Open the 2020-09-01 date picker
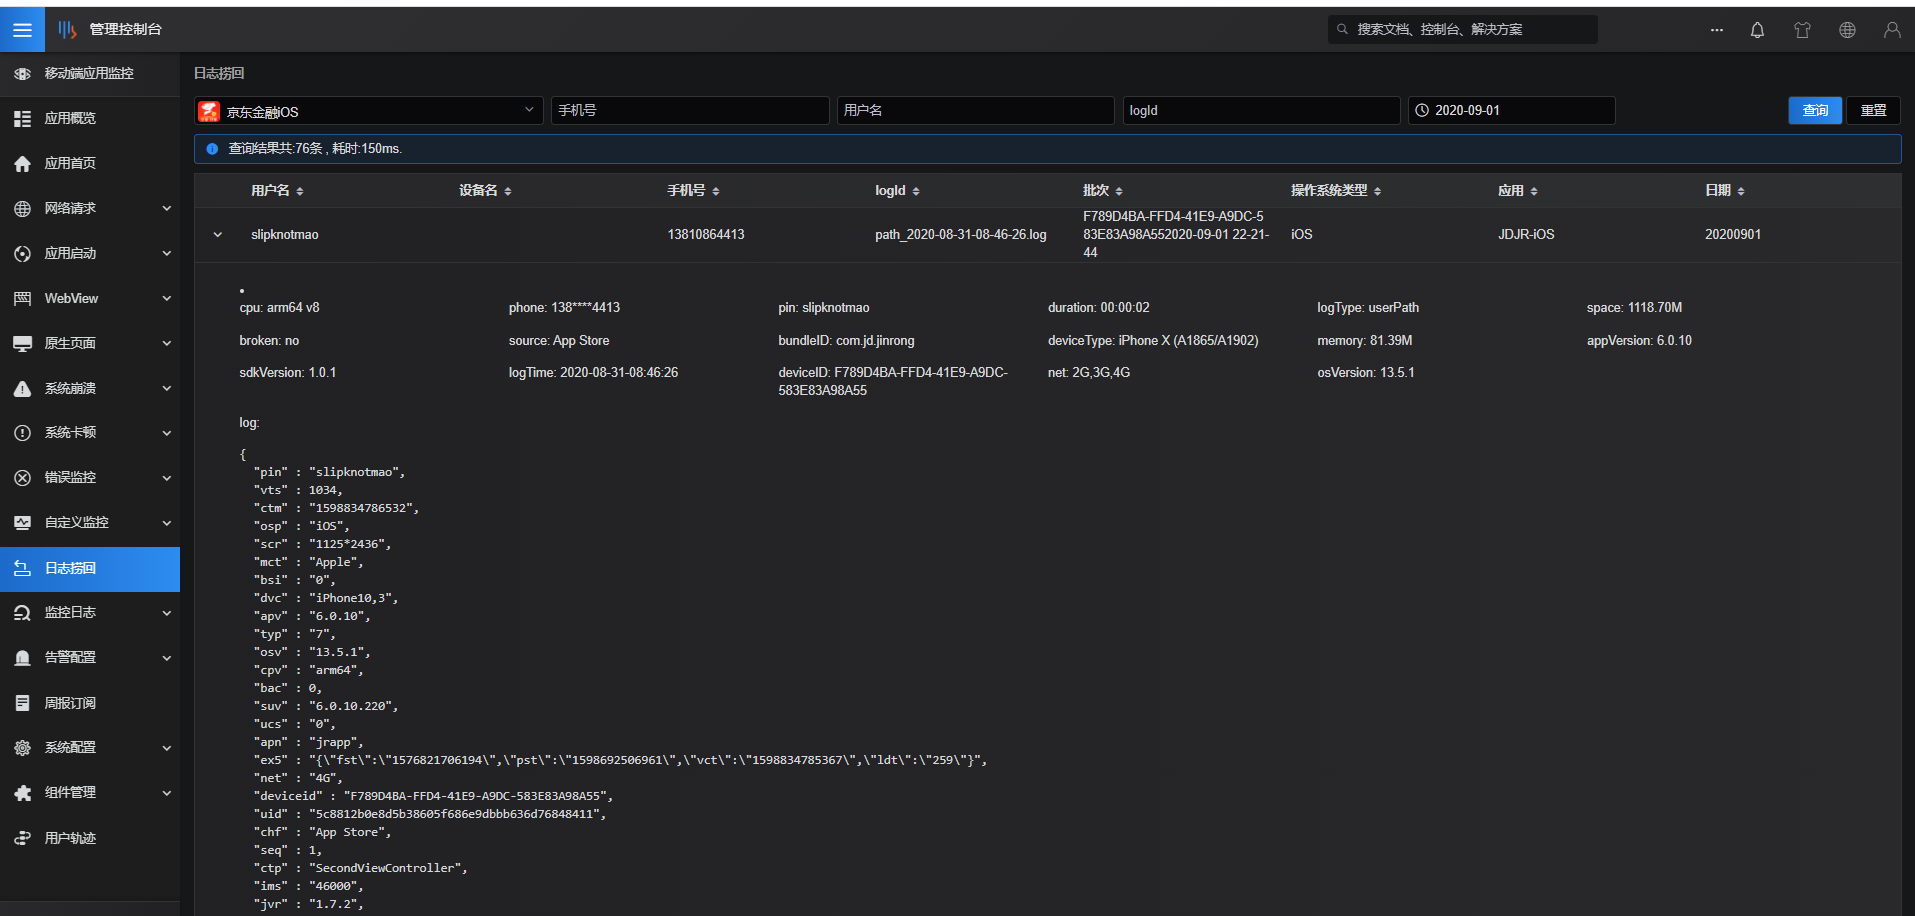Screen dimensions: 1915x916 pyautogui.click(x=1511, y=111)
